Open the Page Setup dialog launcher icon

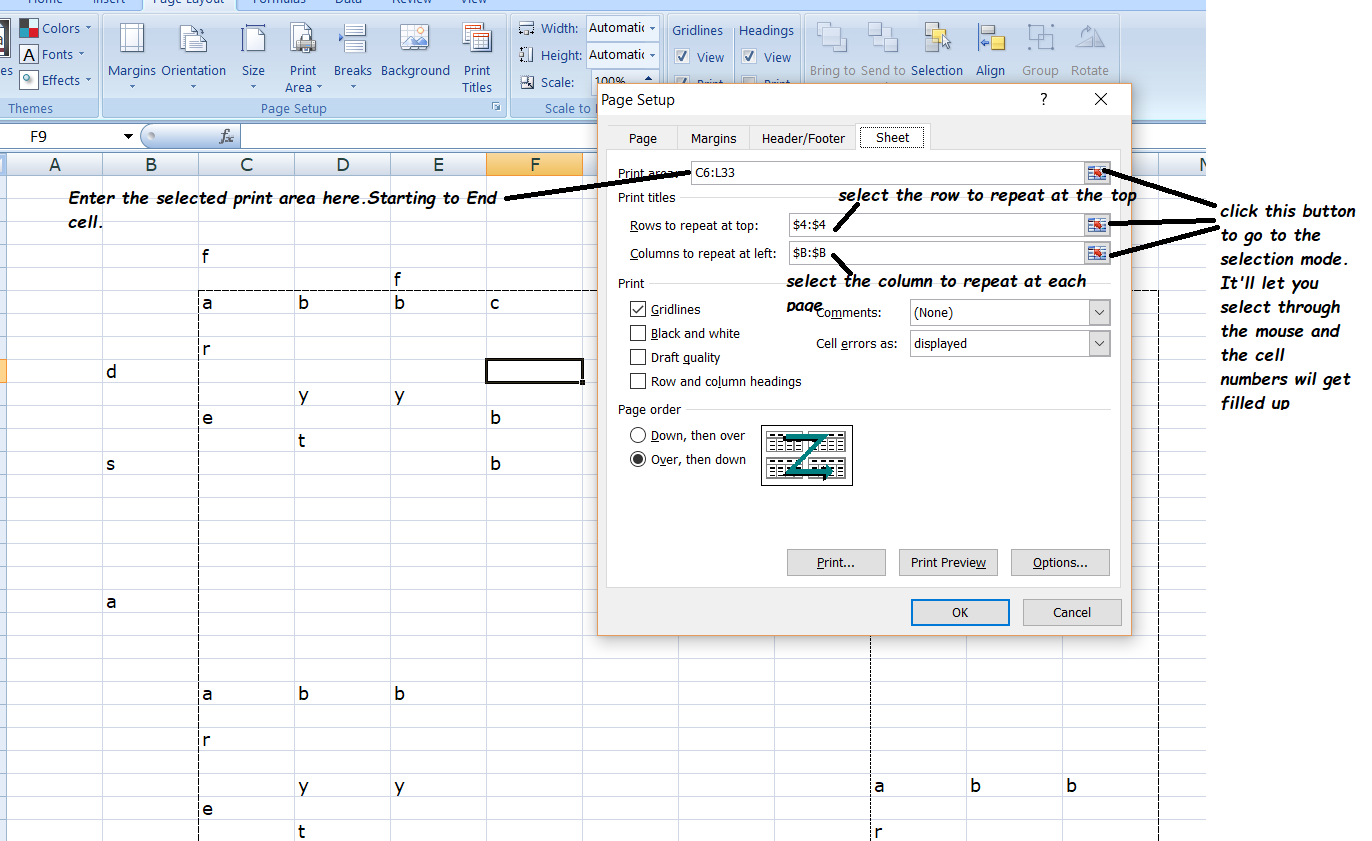click(497, 106)
